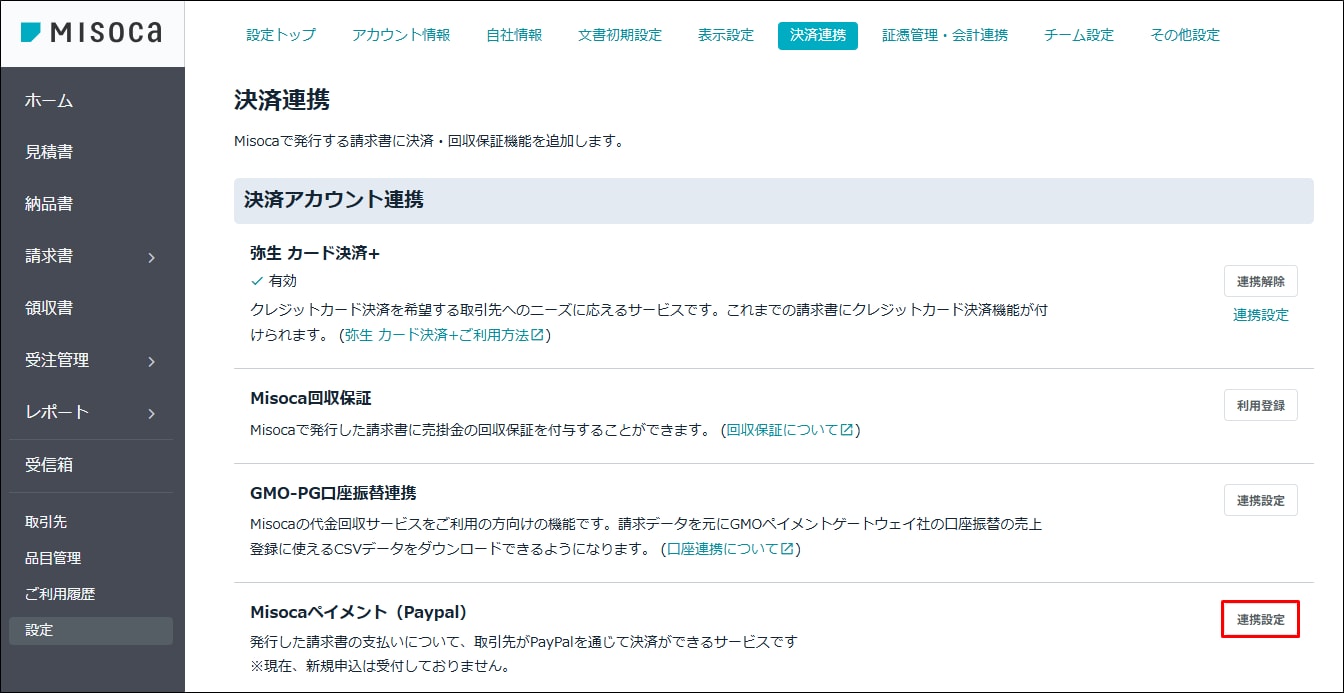Click the Misoca回収保証 title
This screenshot has height=693, width=1344.
tap(311, 398)
